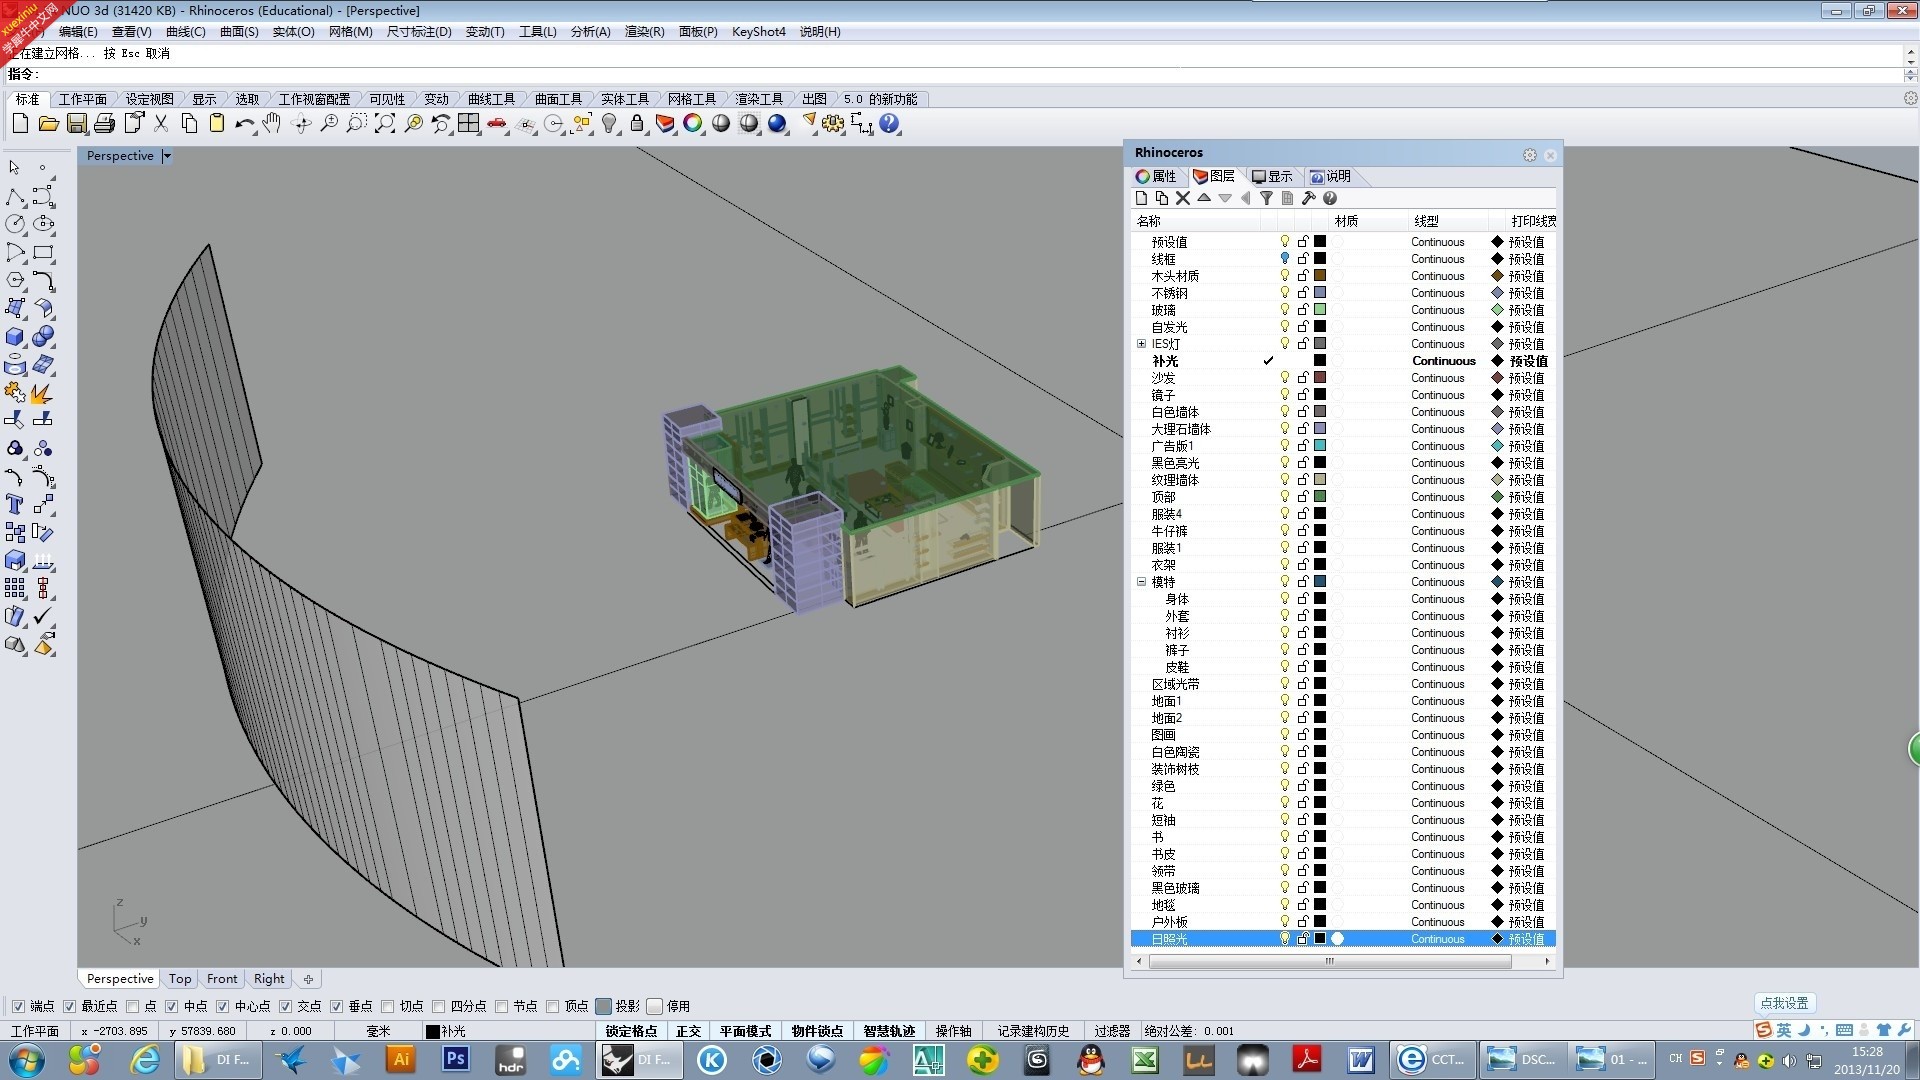Click the Zoom Extents icon
Image resolution: width=1920 pixels, height=1080 pixels.
[x=384, y=123]
